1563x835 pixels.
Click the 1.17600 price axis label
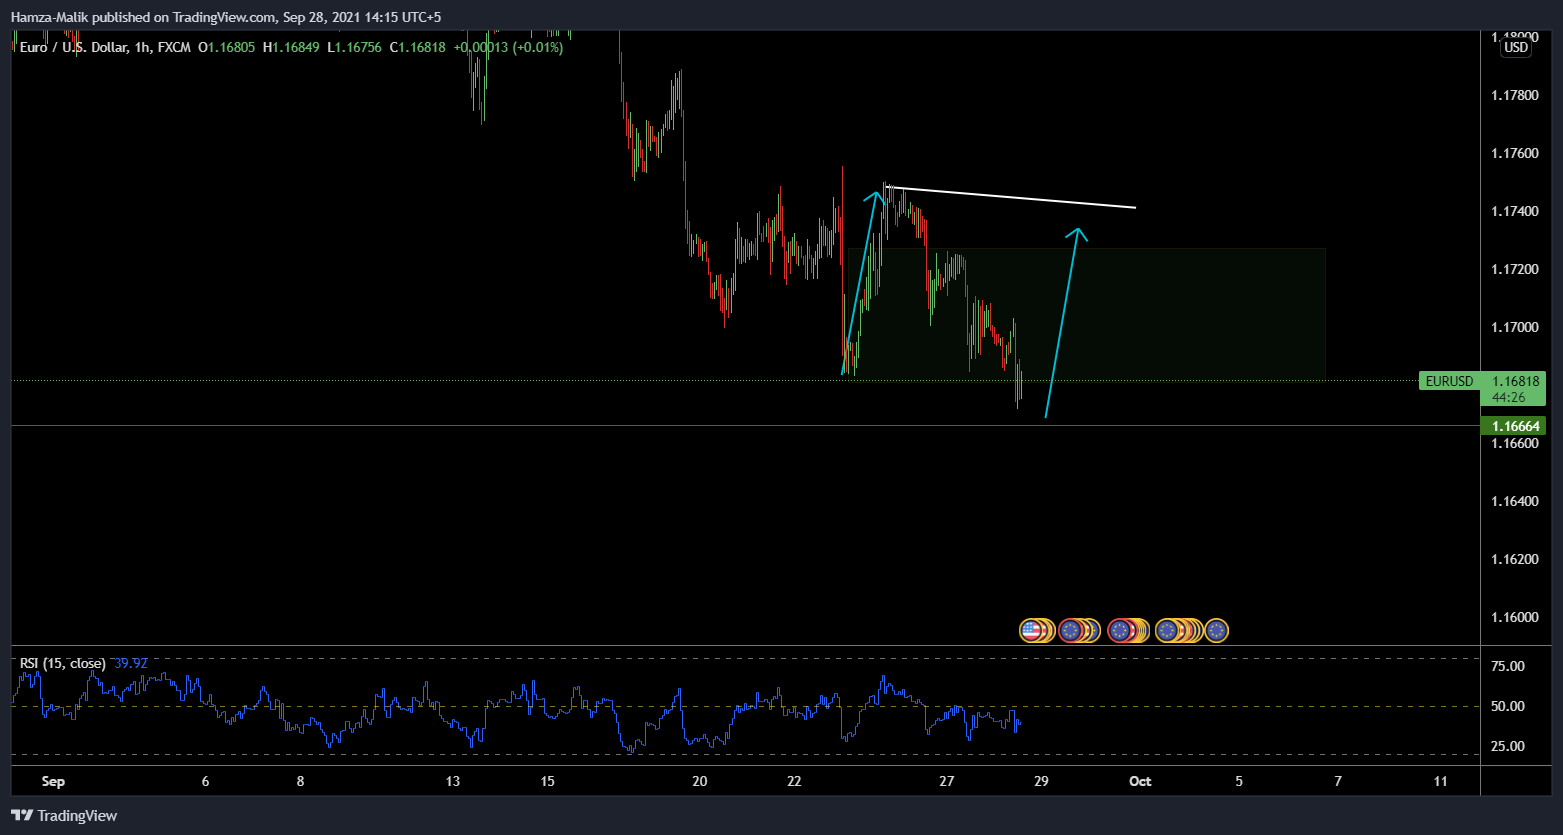pyautogui.click(x=1514, y=153)
